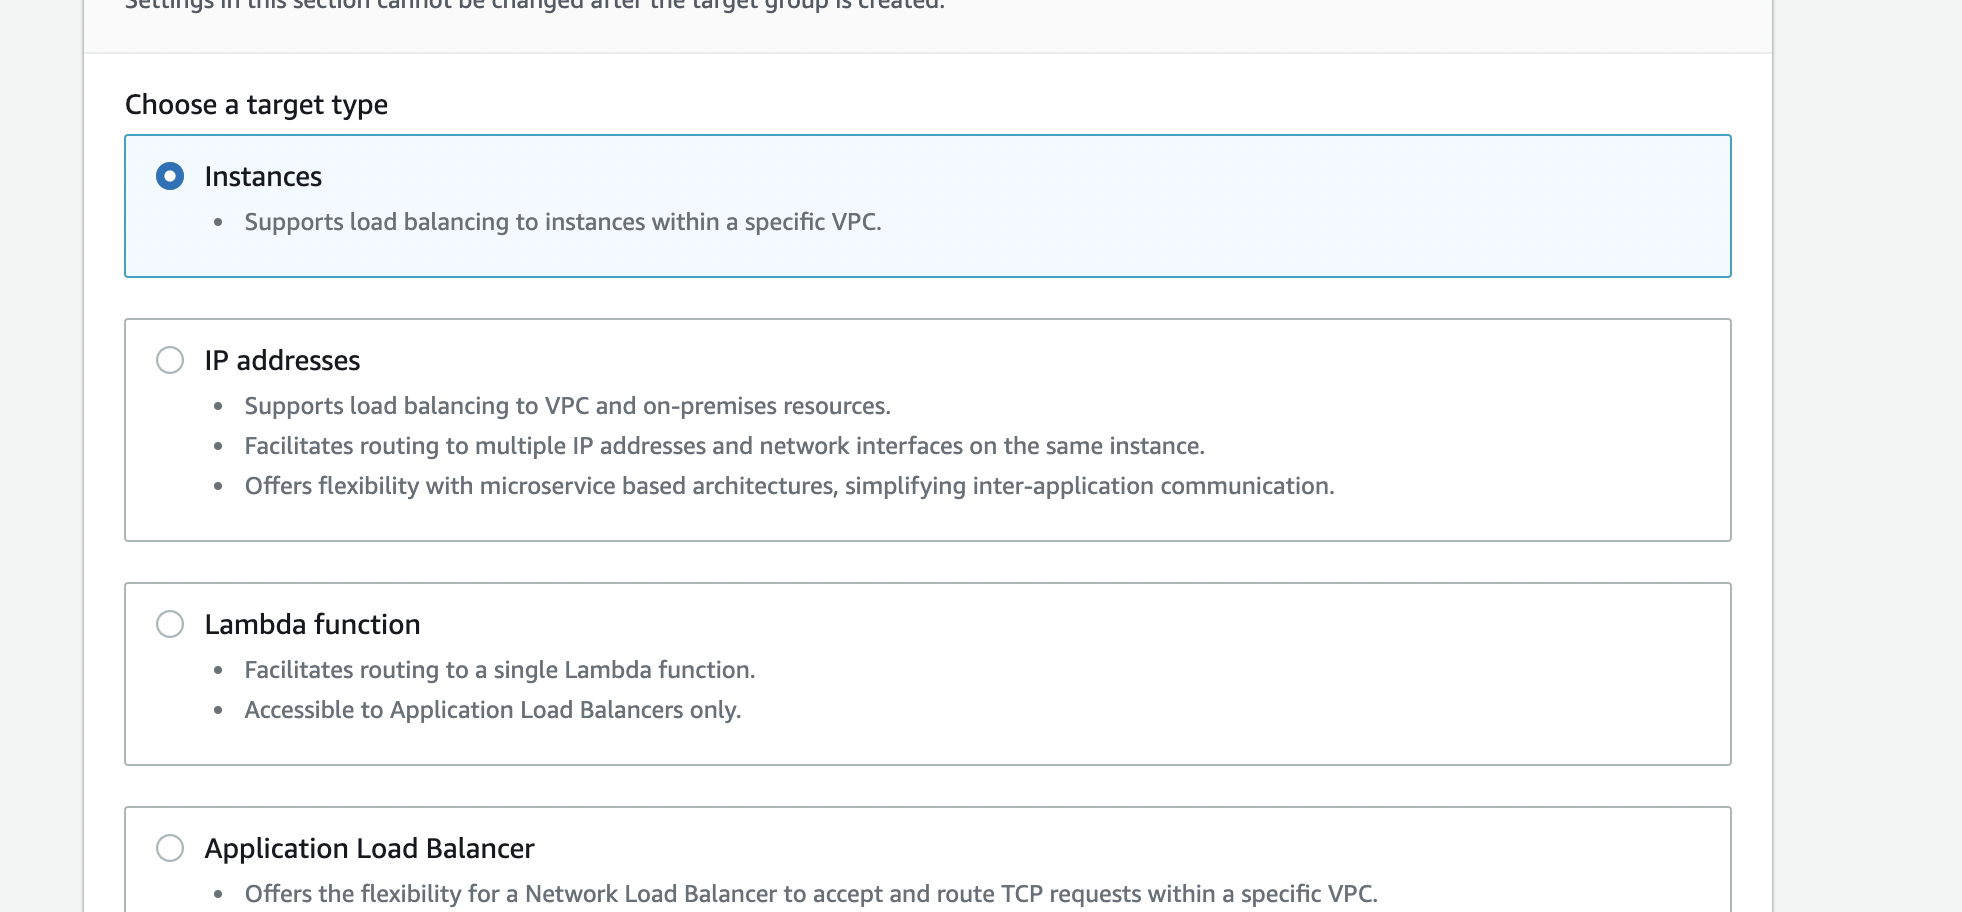
Task: Click "Facilitates routing to a single Lambda function" line
Action: (499, 670)
